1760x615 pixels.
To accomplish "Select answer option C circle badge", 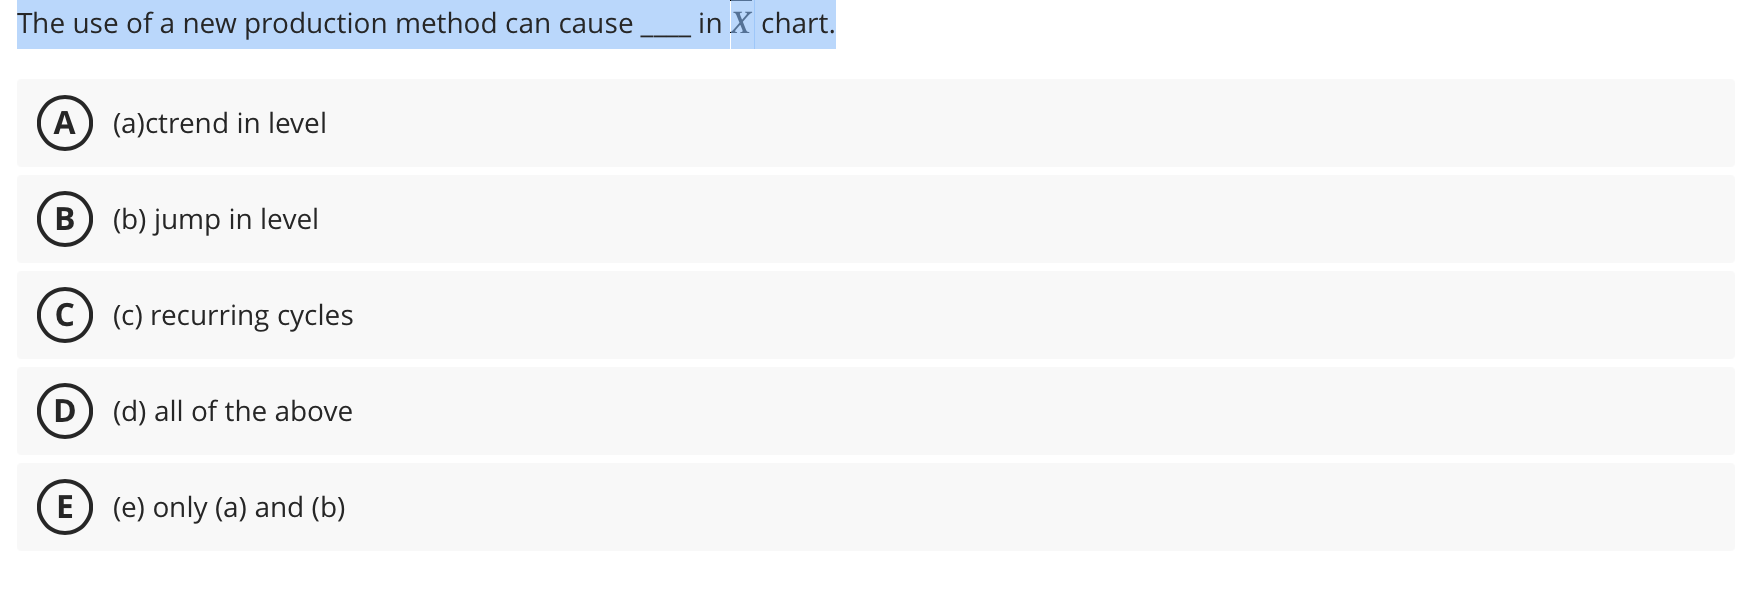I will 64,315.
